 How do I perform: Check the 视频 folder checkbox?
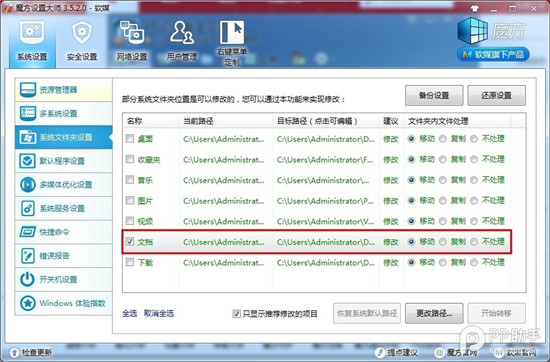(x=130, y=221)
